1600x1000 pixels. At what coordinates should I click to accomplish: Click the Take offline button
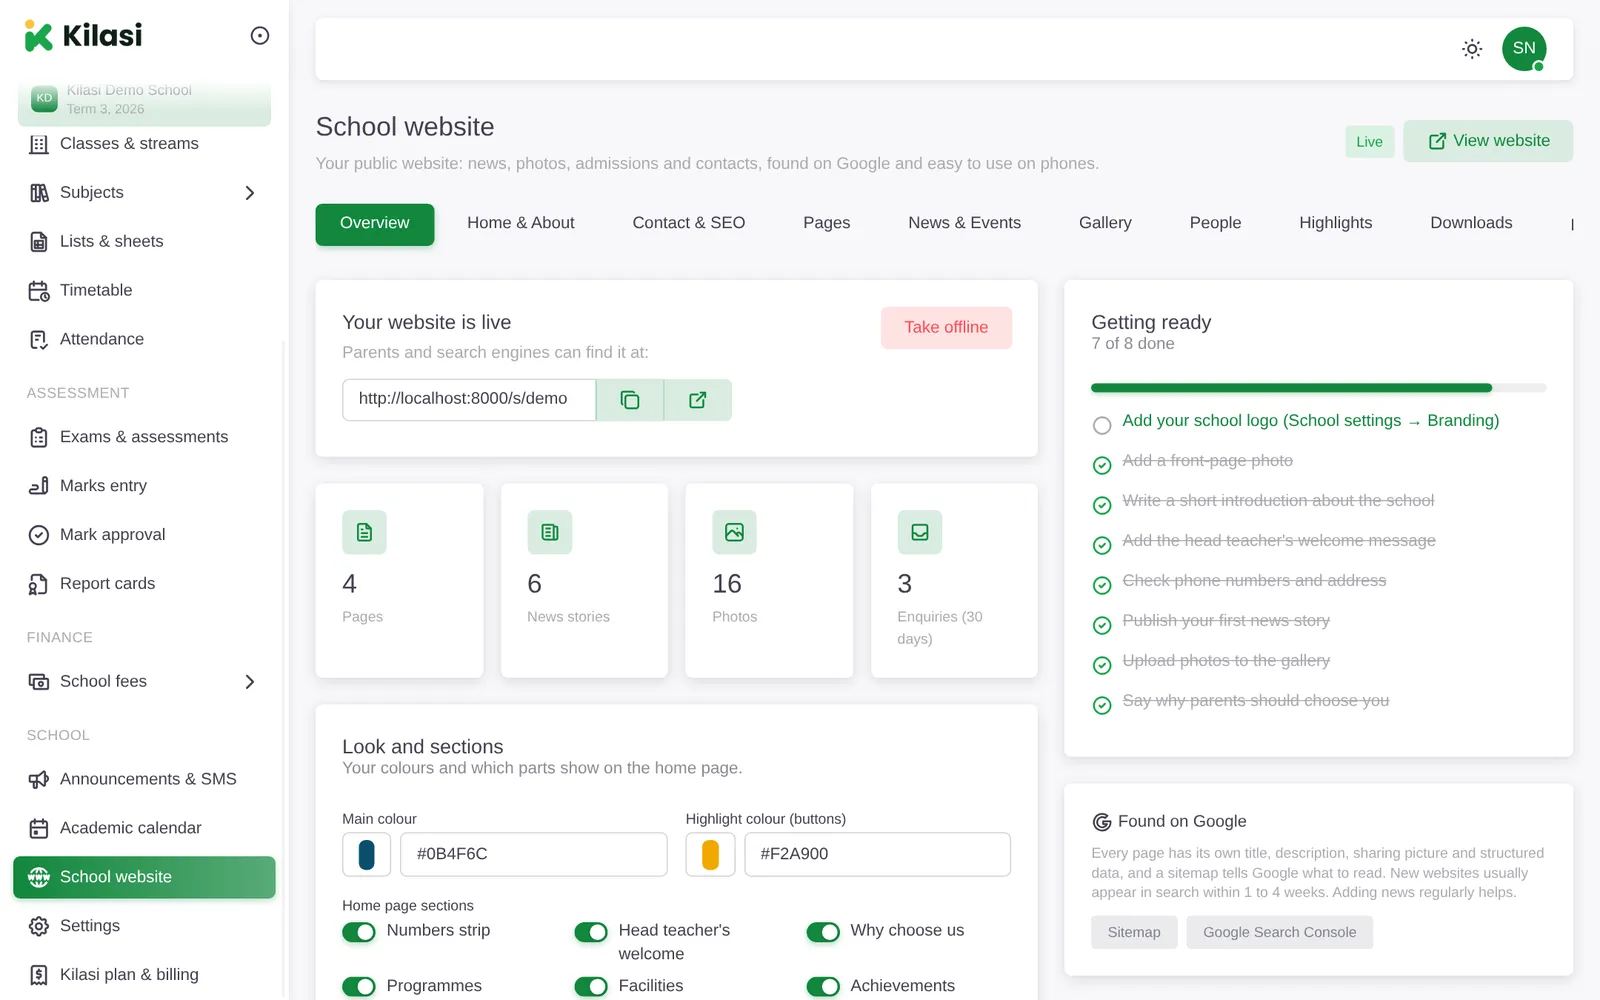click(946, 328)
